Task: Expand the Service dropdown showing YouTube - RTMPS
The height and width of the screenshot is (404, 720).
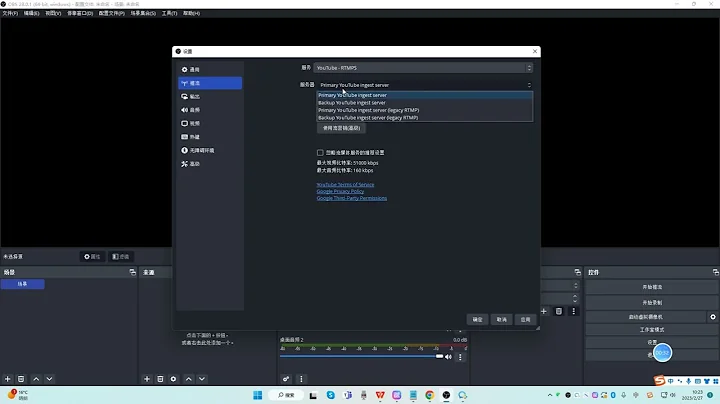Action: coord(423,68)
